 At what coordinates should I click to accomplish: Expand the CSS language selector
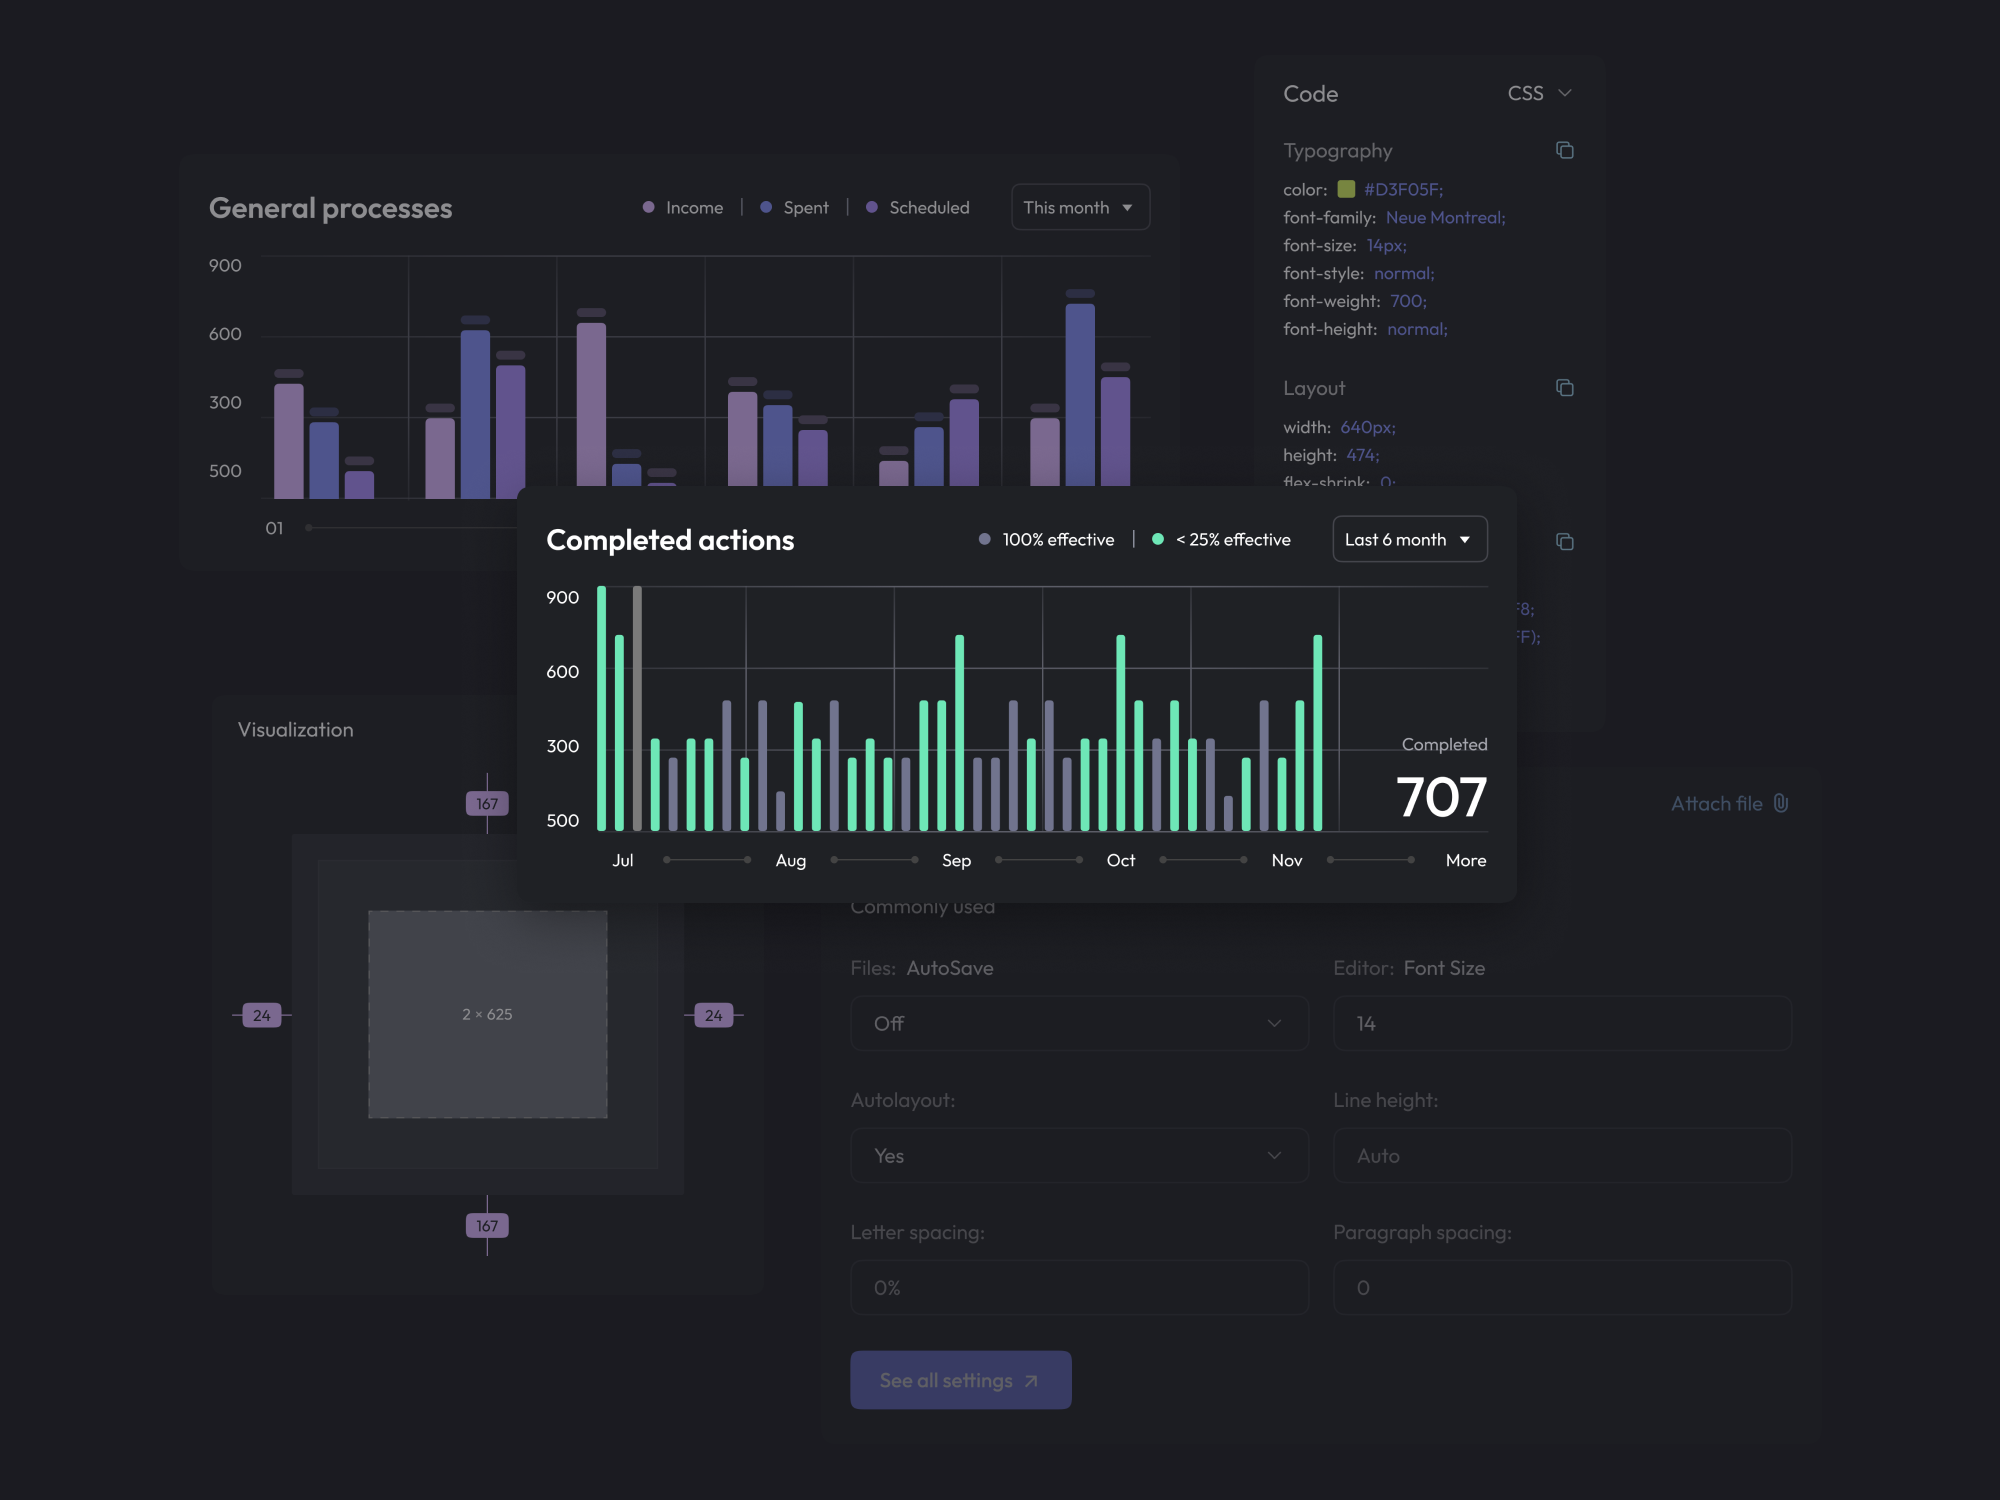point(1539,93)
